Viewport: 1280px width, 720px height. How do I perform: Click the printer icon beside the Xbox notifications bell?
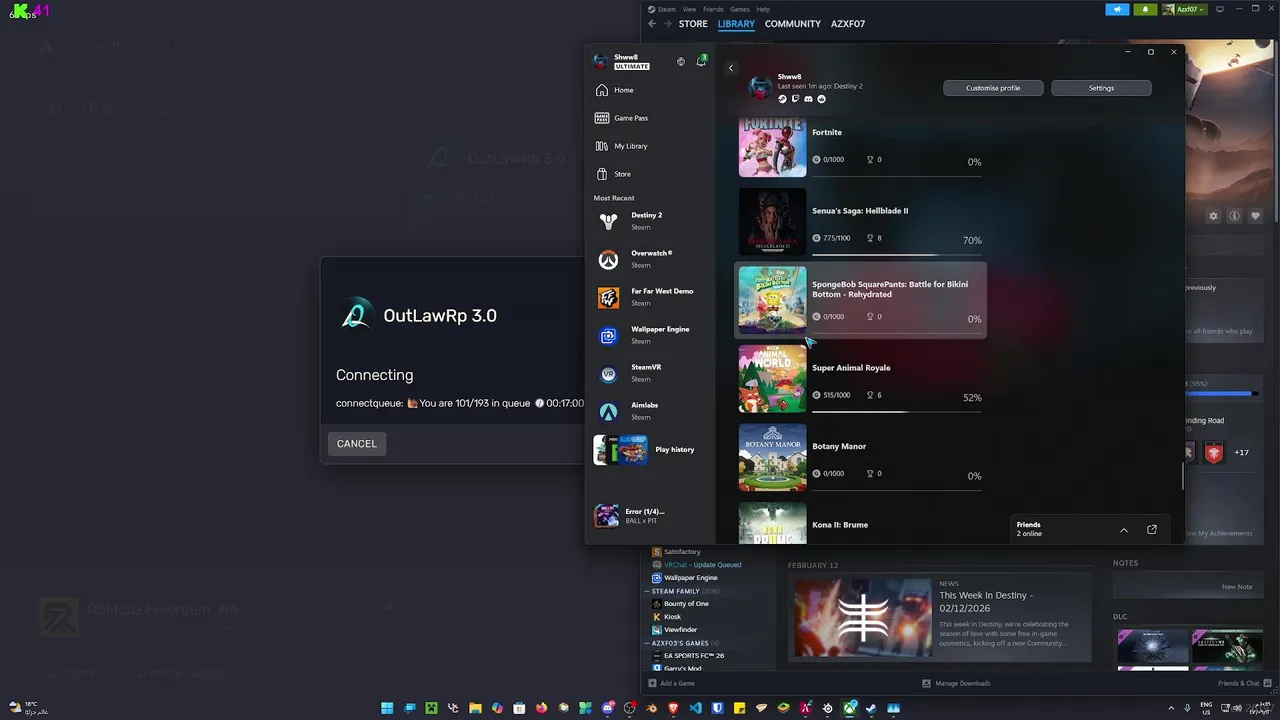(x=681, y=62)
